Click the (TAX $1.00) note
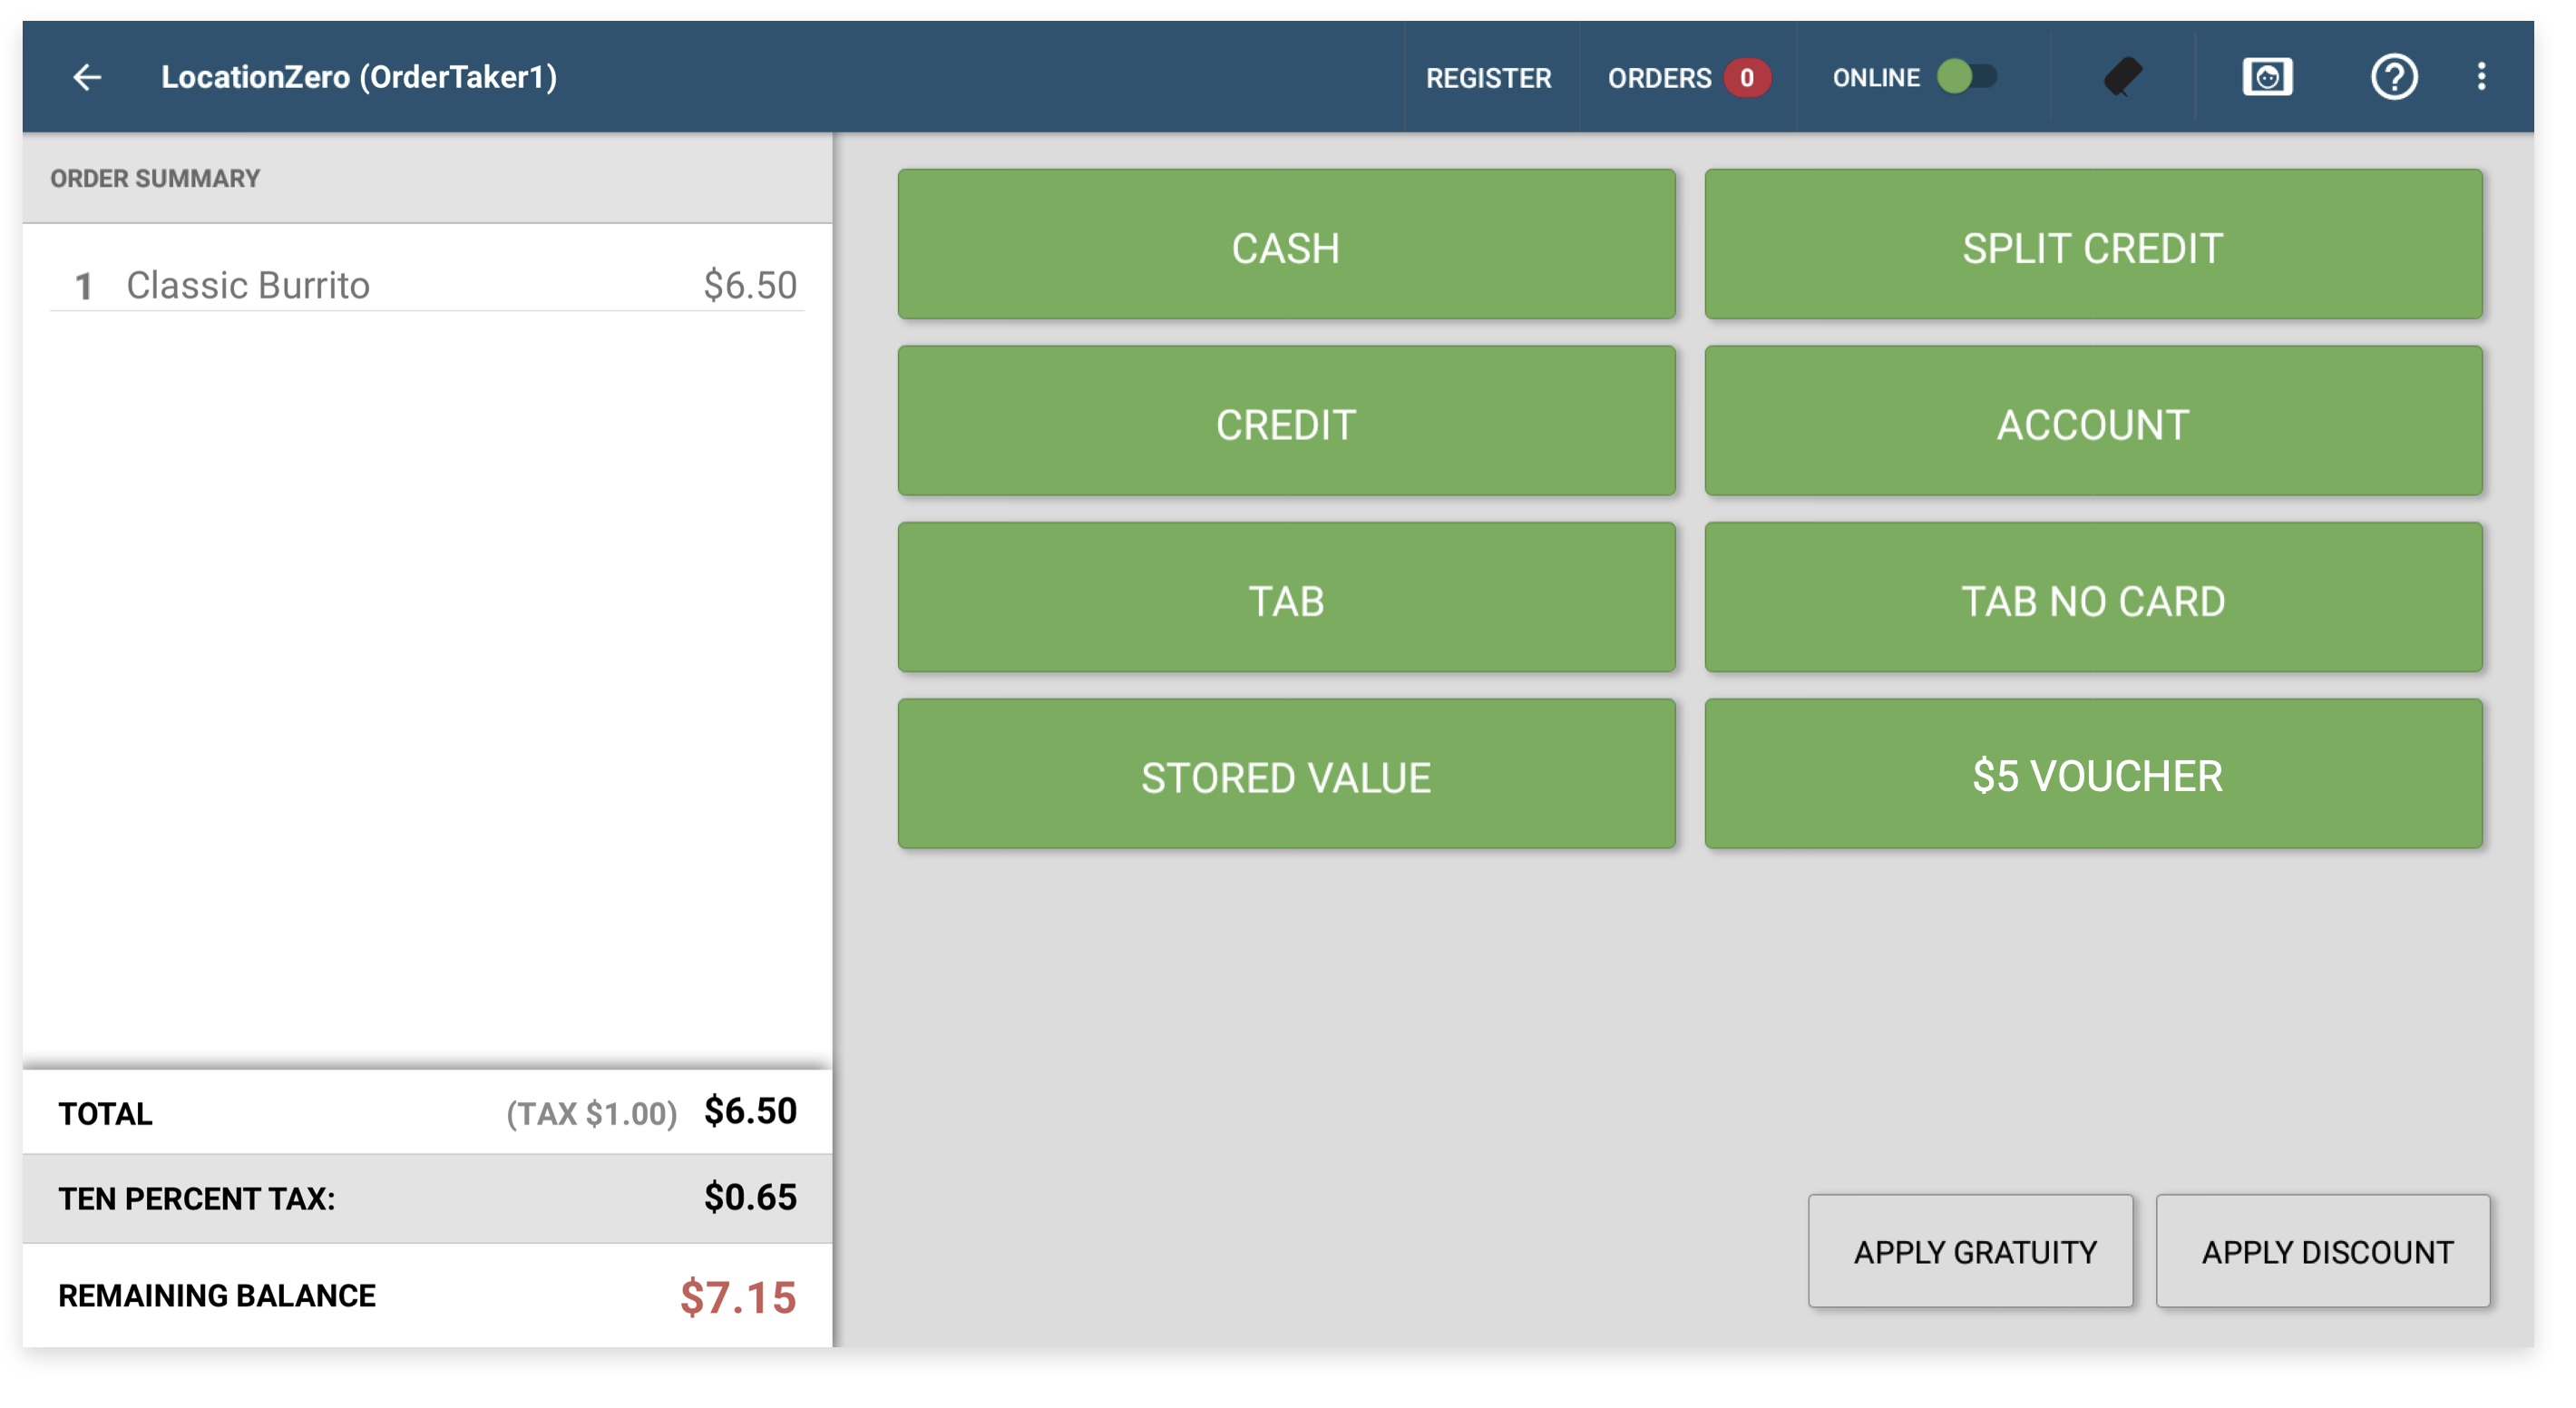 coord(592,1113)
